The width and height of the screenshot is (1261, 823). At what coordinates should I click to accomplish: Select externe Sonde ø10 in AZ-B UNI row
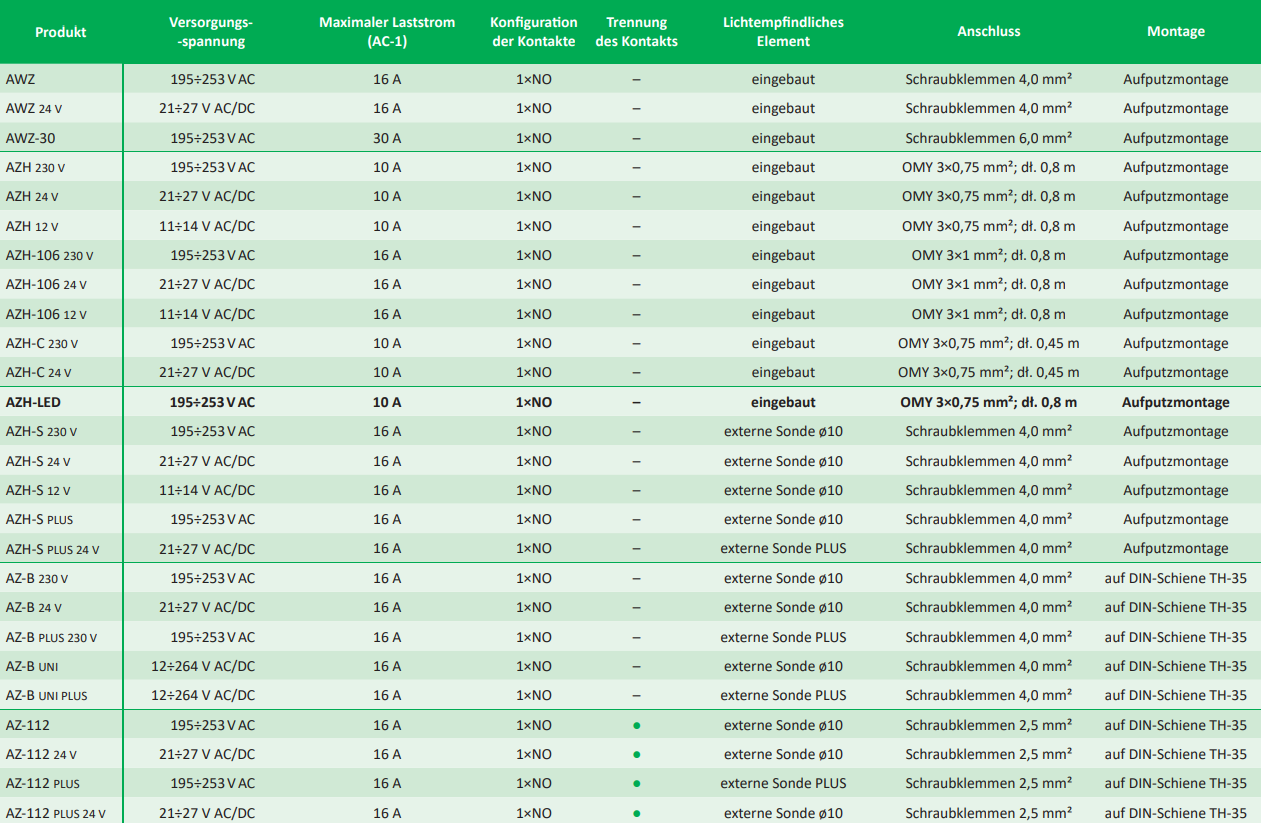[x=783, y=666]
